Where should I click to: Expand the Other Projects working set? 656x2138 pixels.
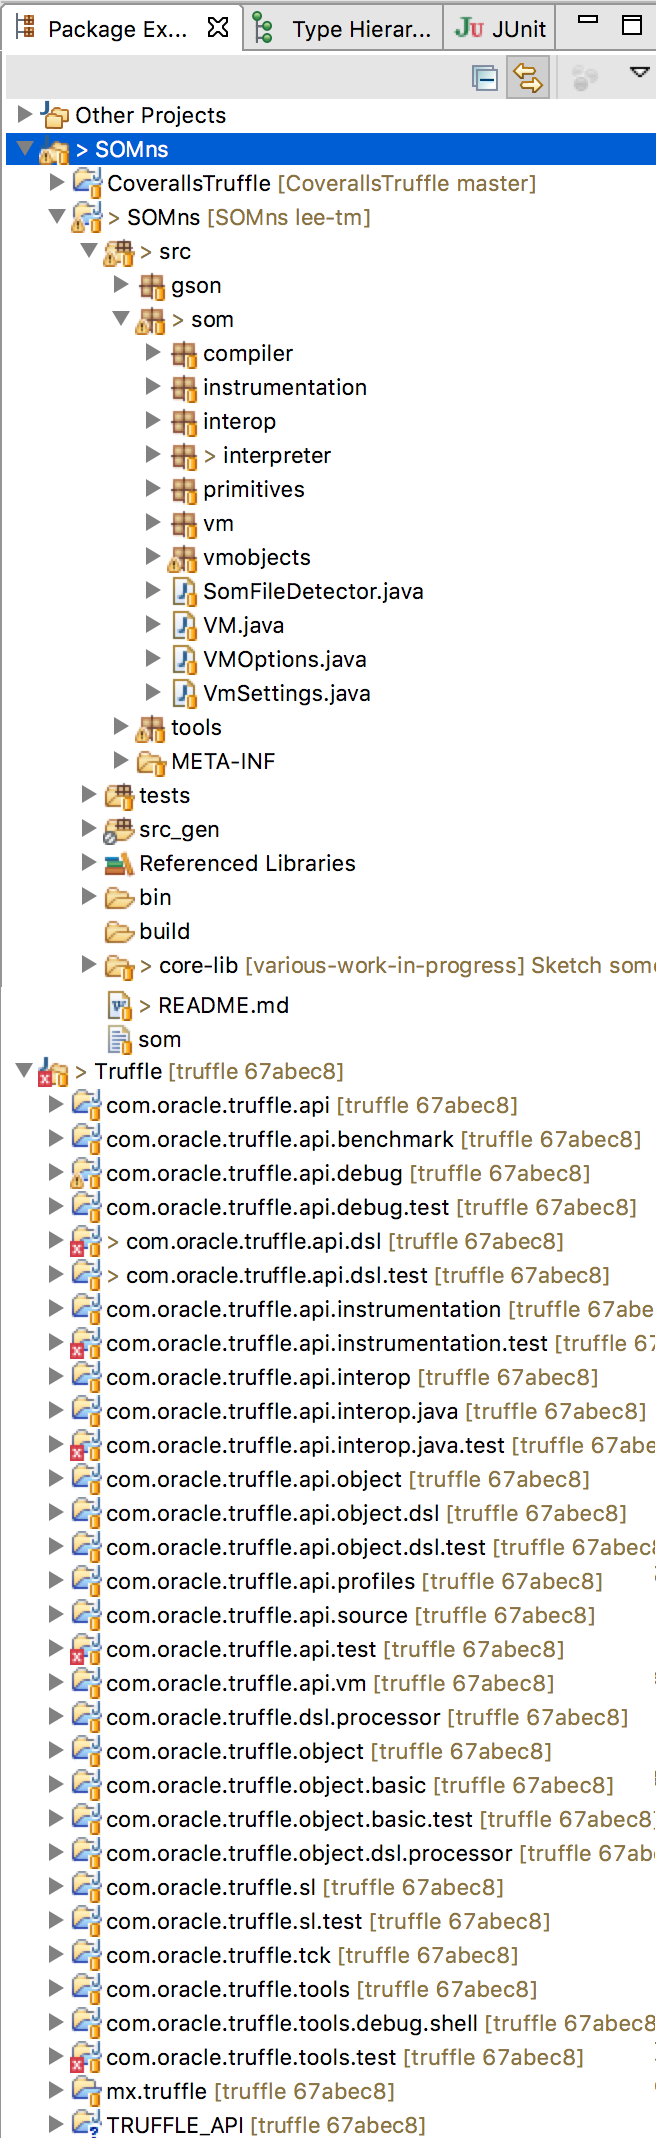point(25,115)
